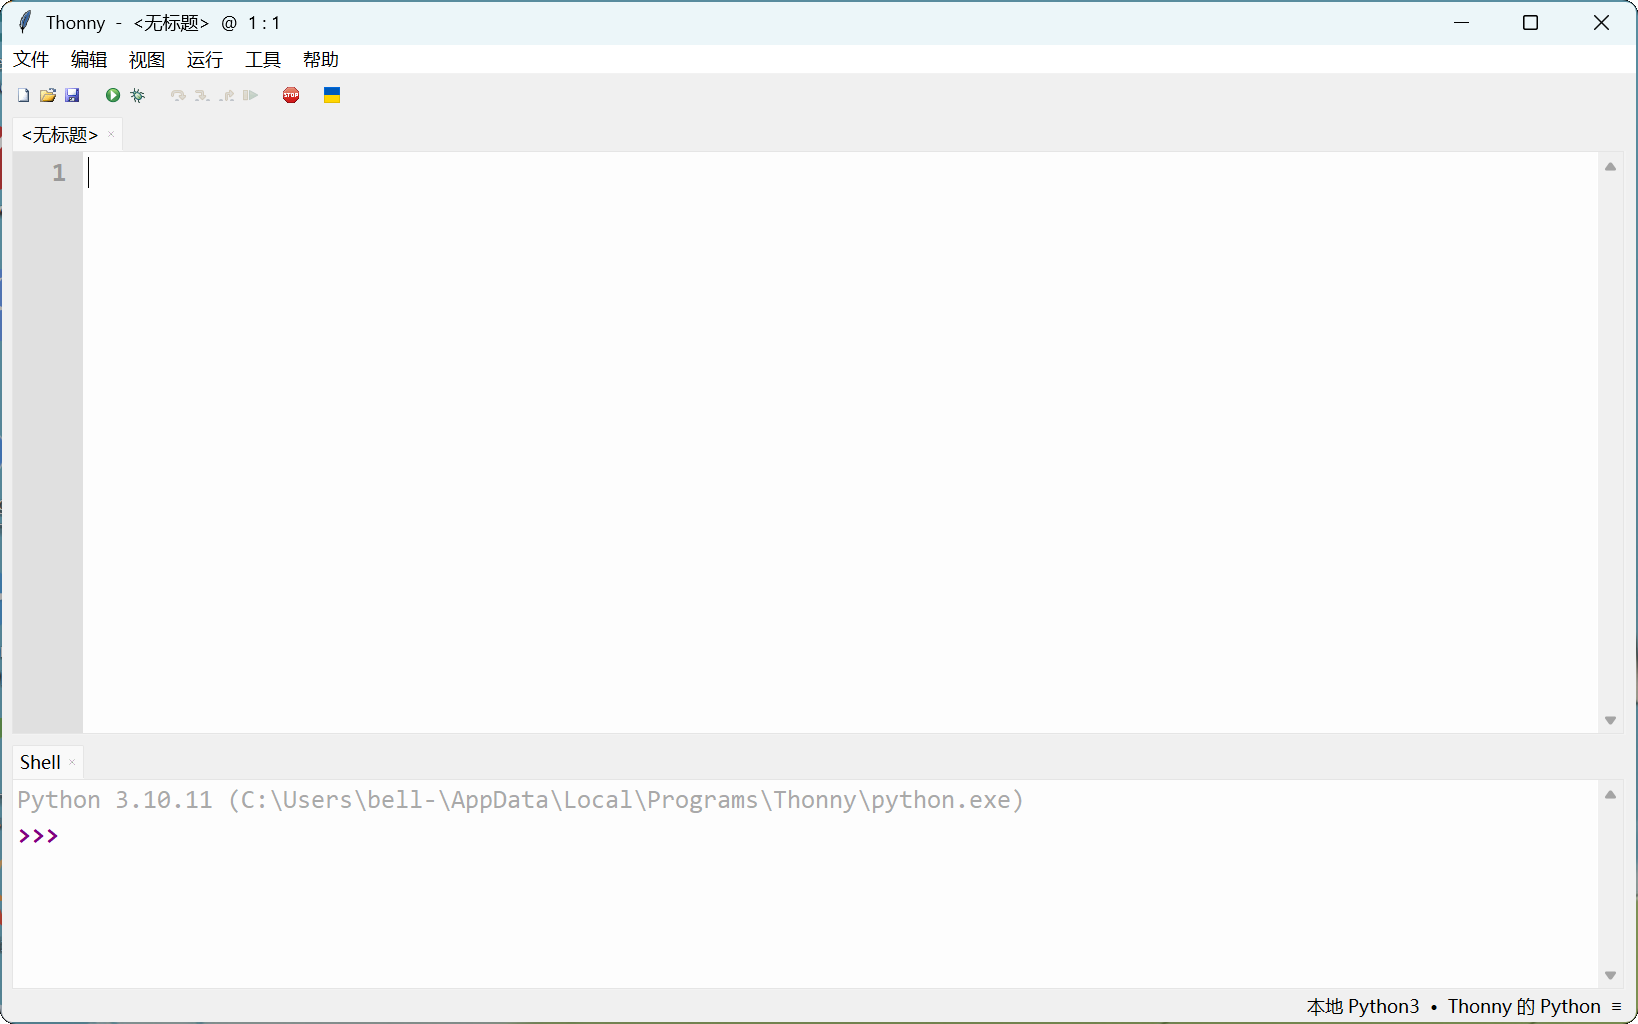Click the Shell input prompt
Screen dimensions: 1638x1024
click(80, 836)
